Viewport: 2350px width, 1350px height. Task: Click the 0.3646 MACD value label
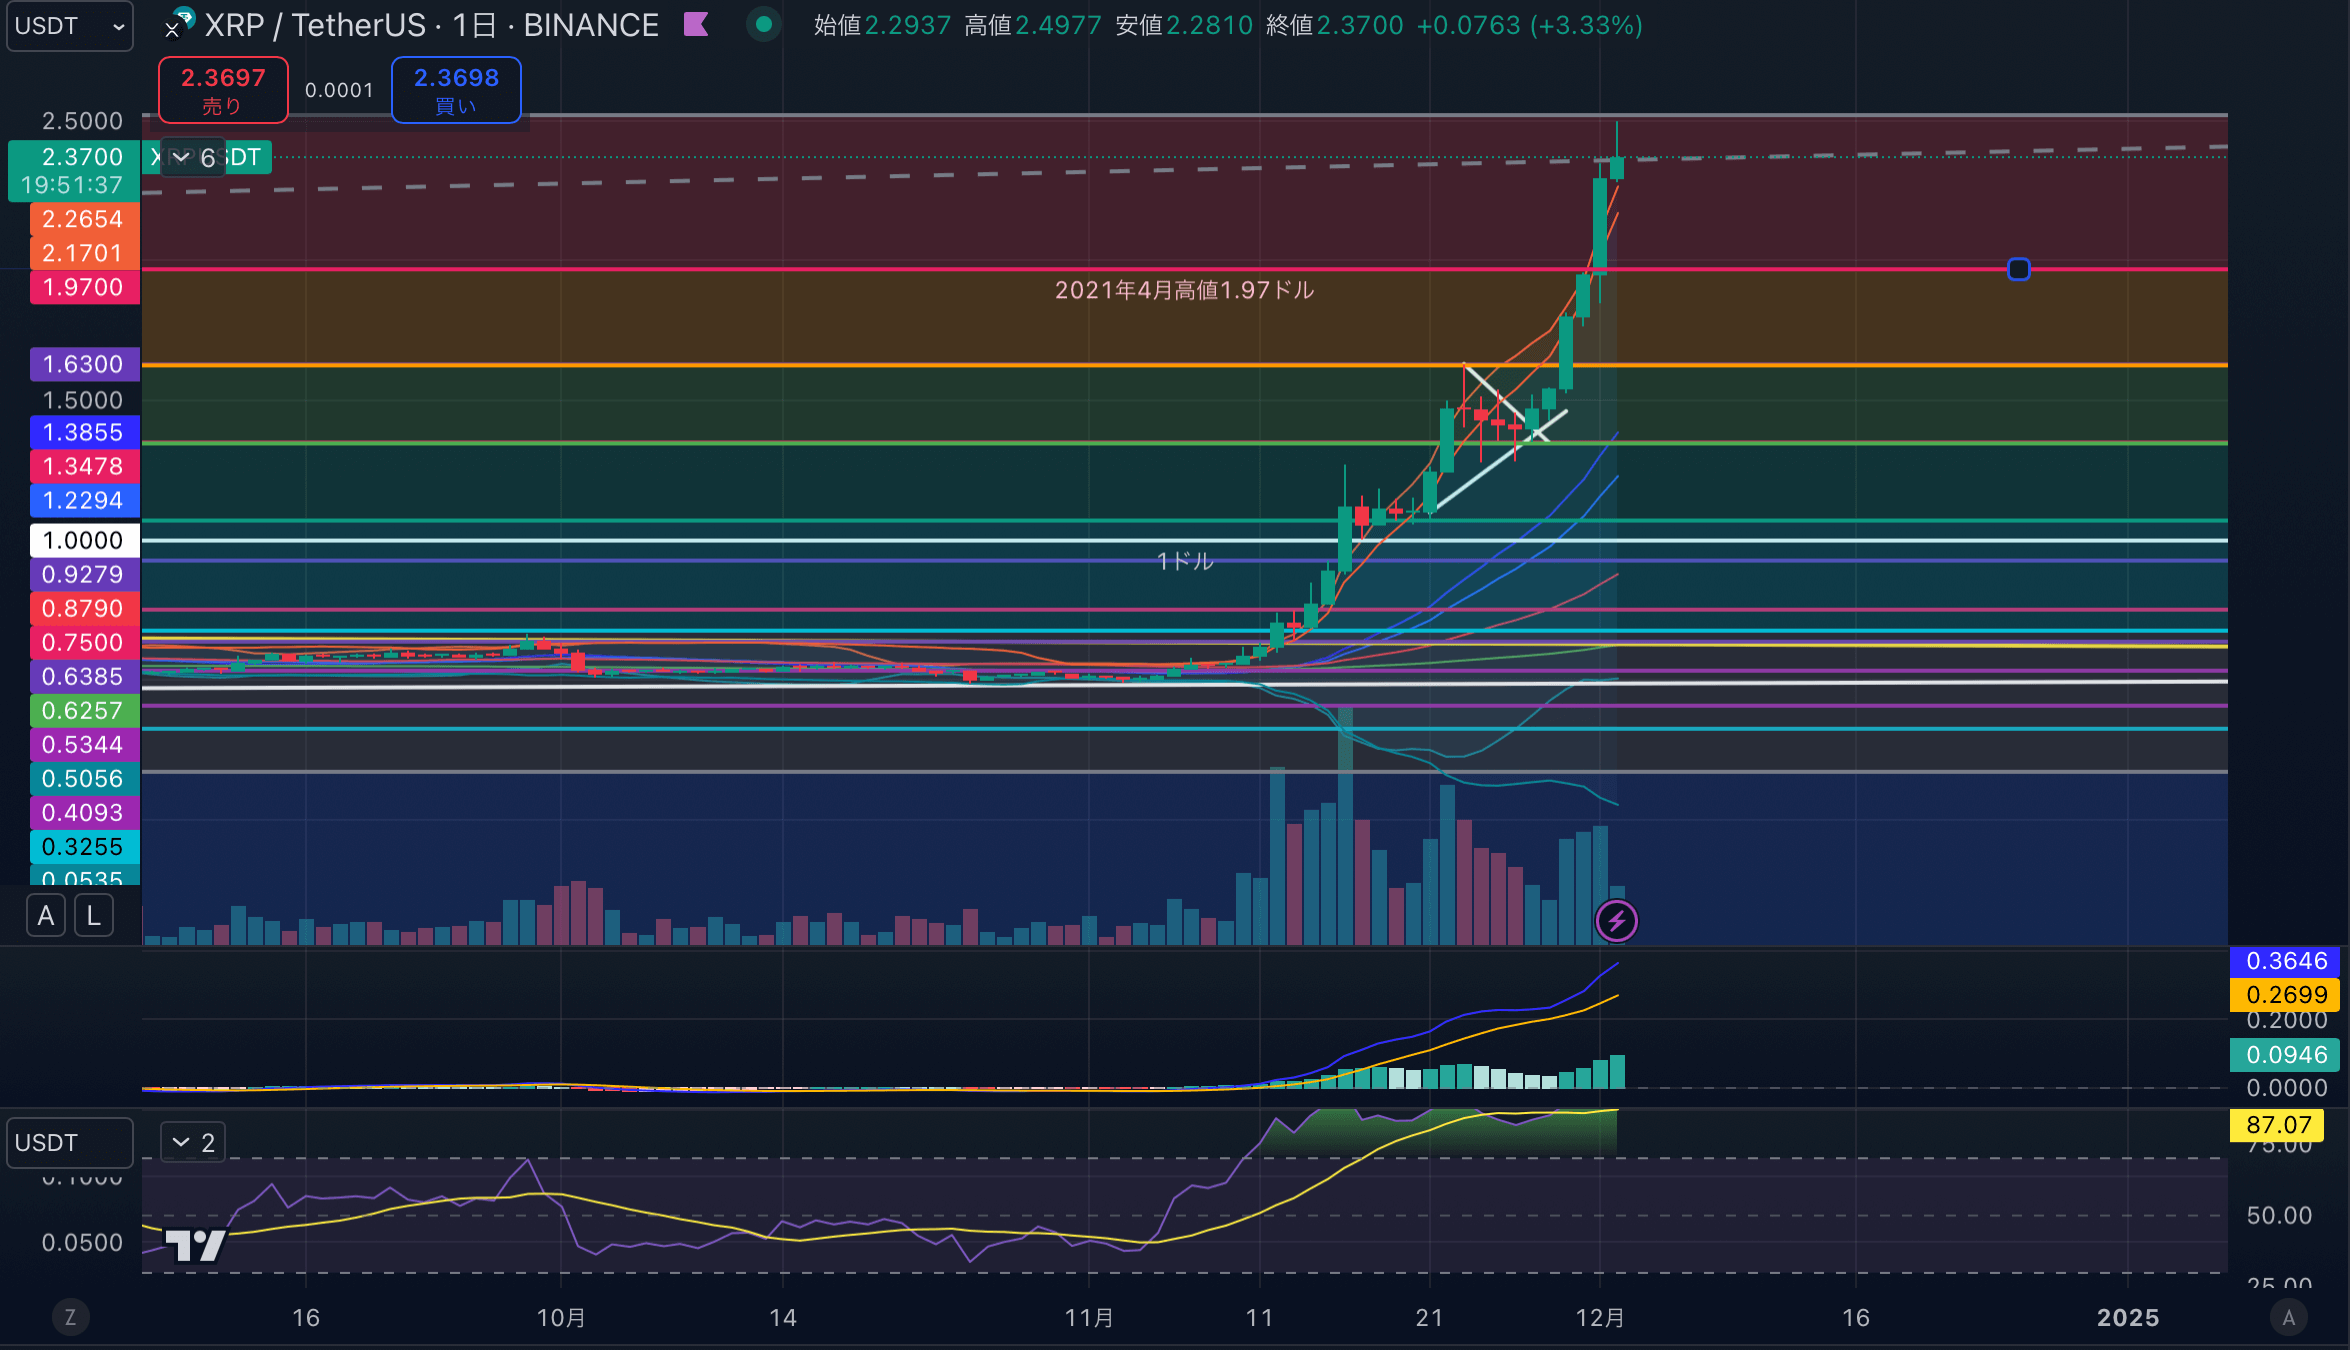coord(2285,961)
